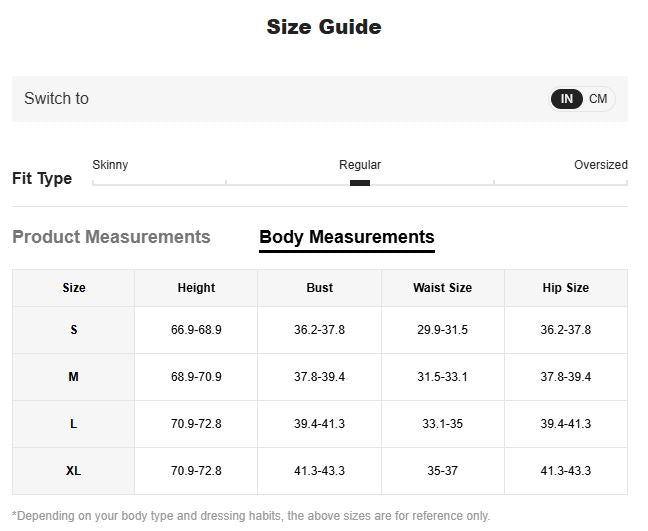Viewport: 648px width, 531px height.
Task: Click the 41.3-43.3 bust cell for XL
Action: [x=319, y=471]
